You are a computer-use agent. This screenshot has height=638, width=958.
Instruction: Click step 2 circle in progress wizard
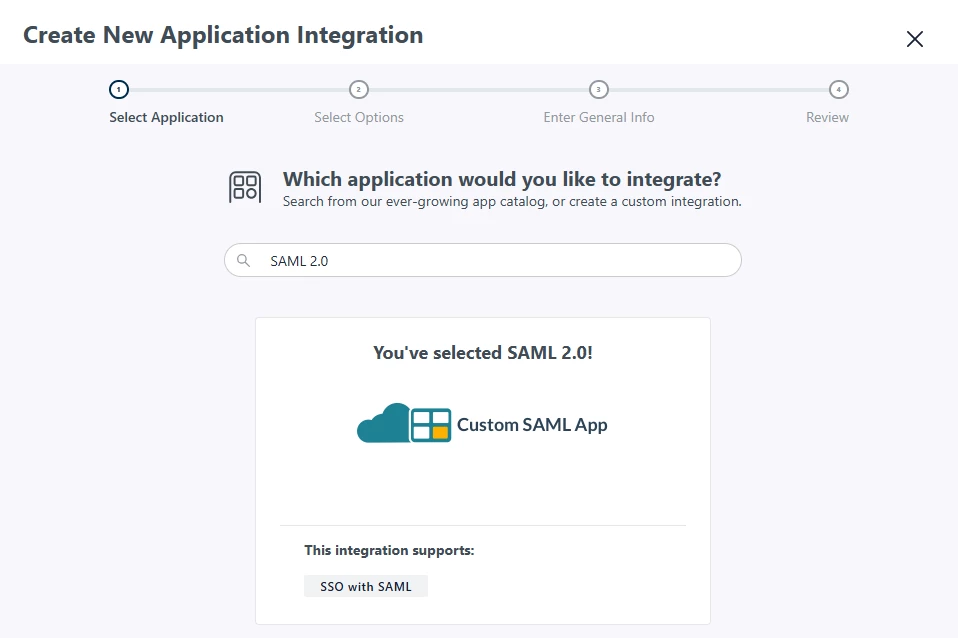click(x=359, y=90)
